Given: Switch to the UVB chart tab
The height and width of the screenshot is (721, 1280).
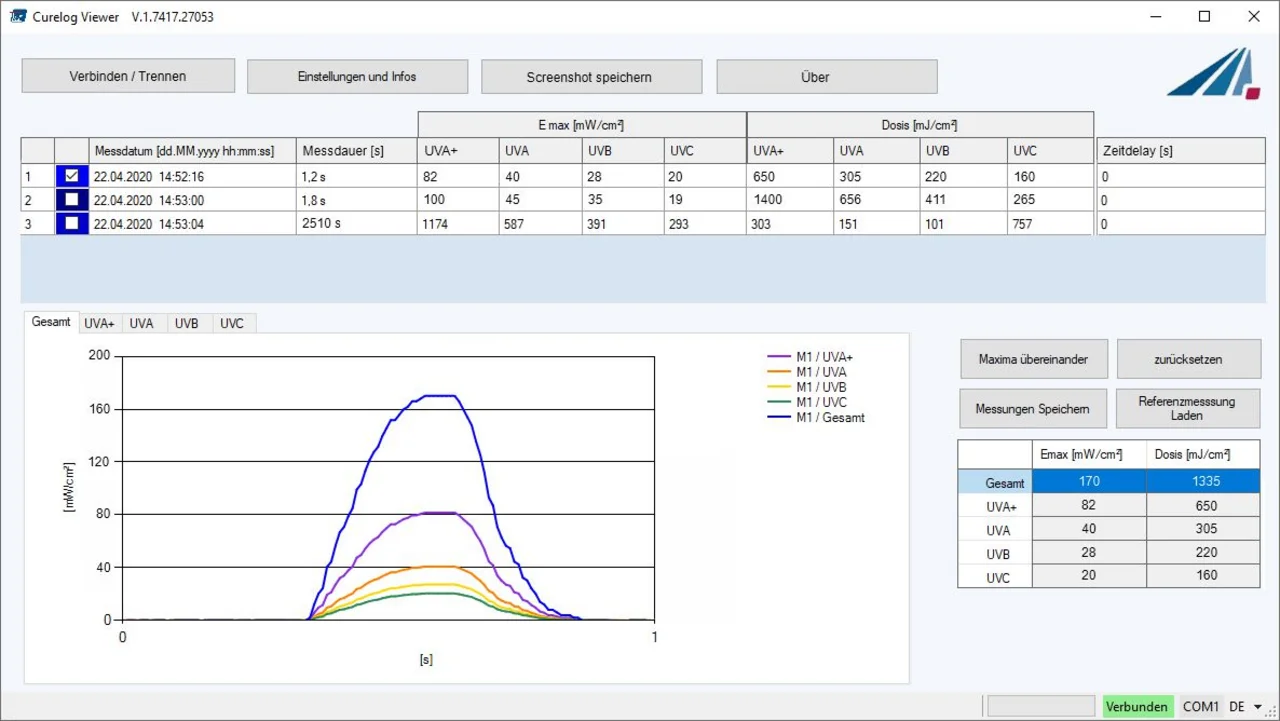Looking at the screenshot, I should (x=187, y=324).
